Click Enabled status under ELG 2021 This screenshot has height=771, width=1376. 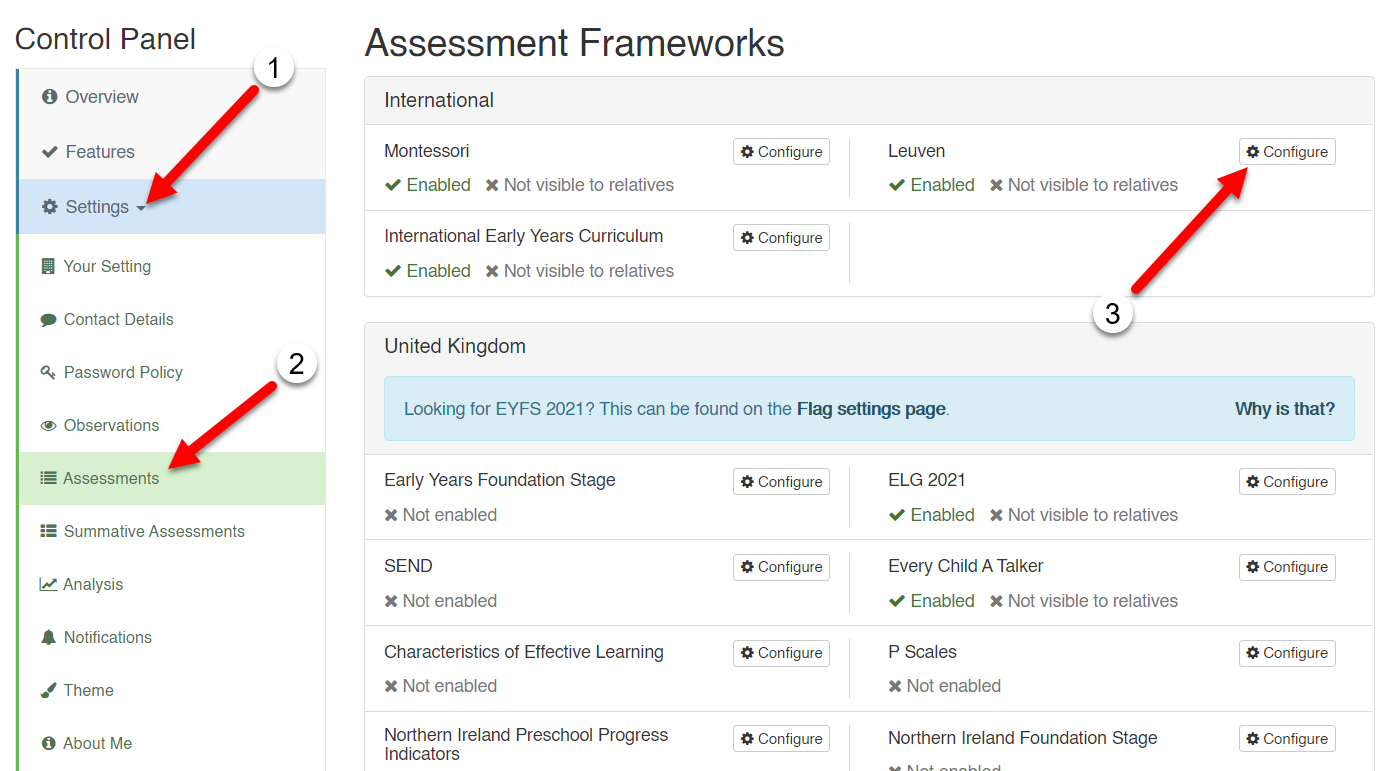[x=932, y=515]
